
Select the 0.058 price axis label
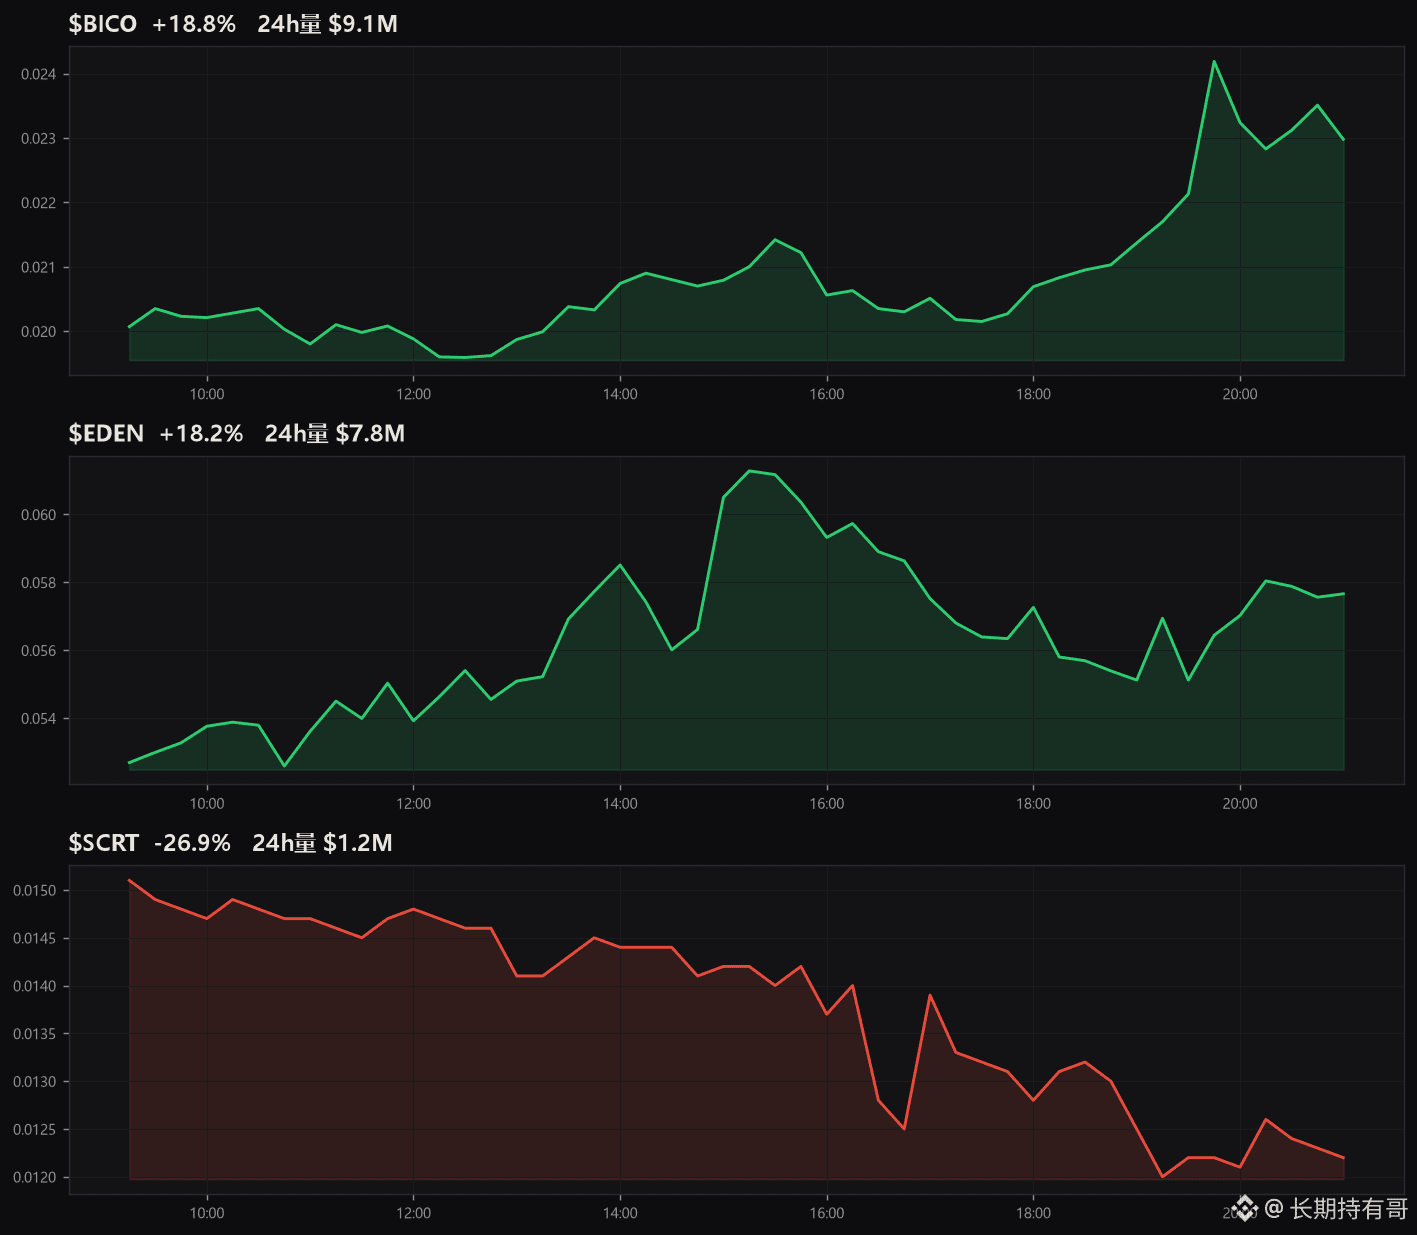[38, 583]
